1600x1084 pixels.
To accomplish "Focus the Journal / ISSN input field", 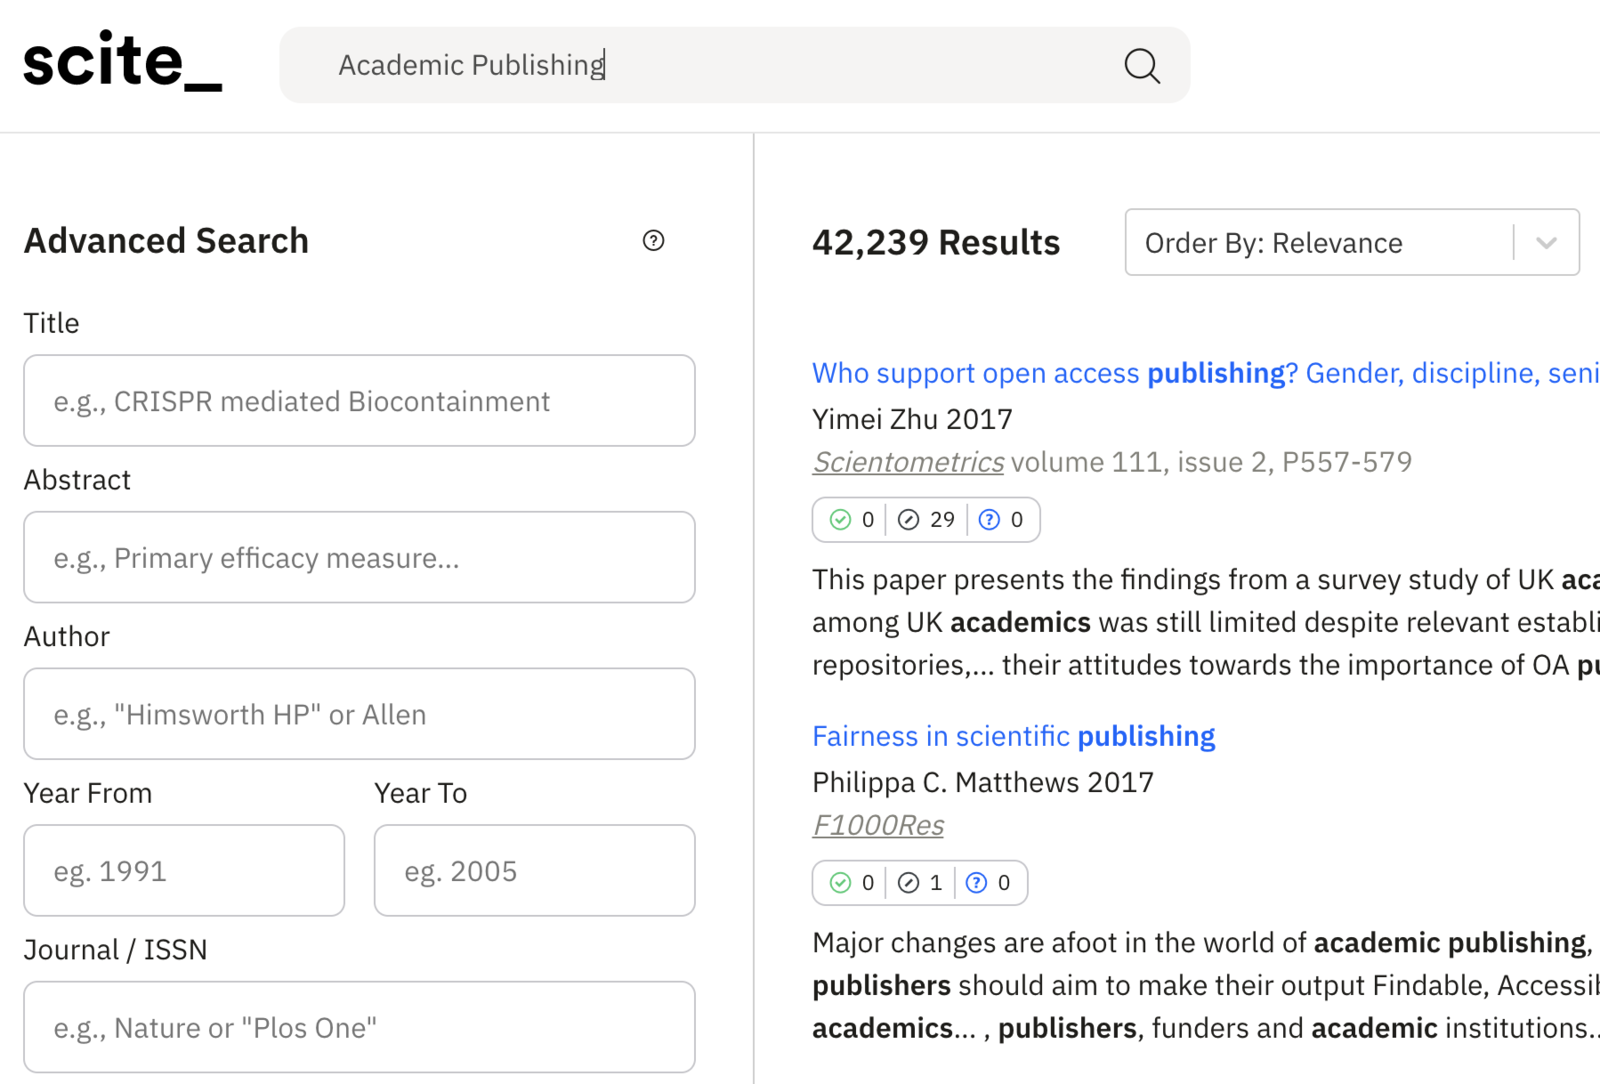I will (x=359, y=1027).
